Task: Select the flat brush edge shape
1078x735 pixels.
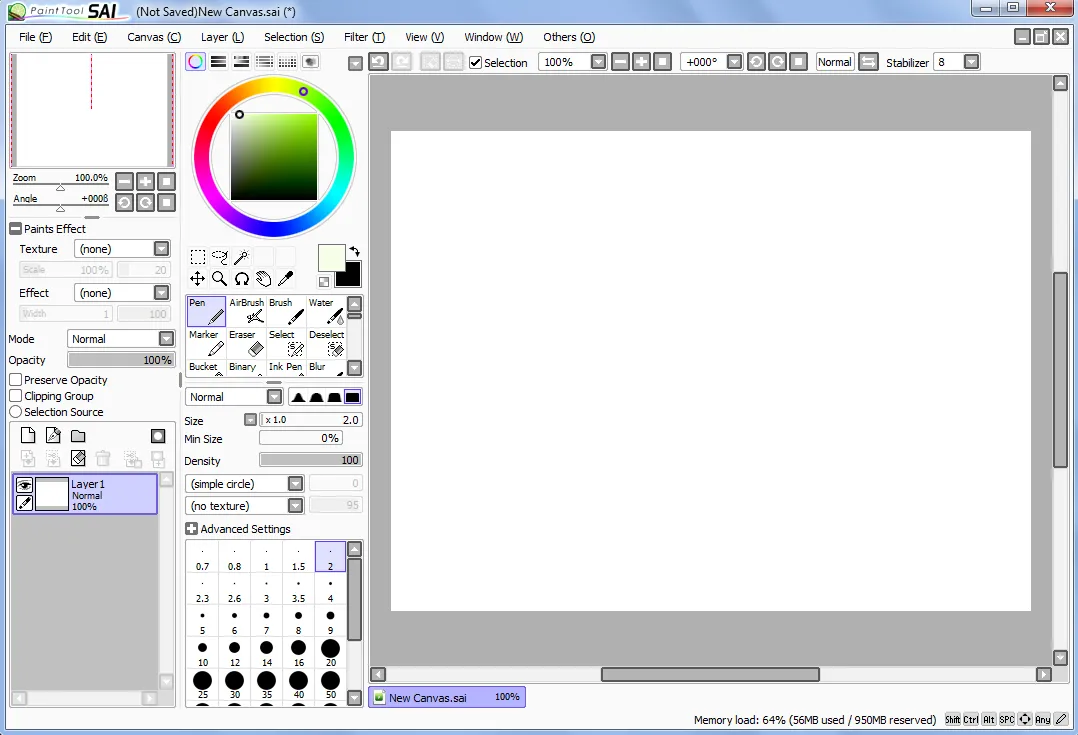Action: tap(352, 397)
